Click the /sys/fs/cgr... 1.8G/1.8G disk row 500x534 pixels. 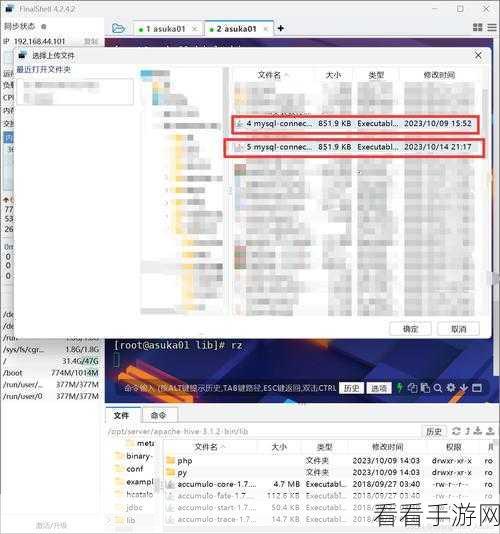coord(51,349)
